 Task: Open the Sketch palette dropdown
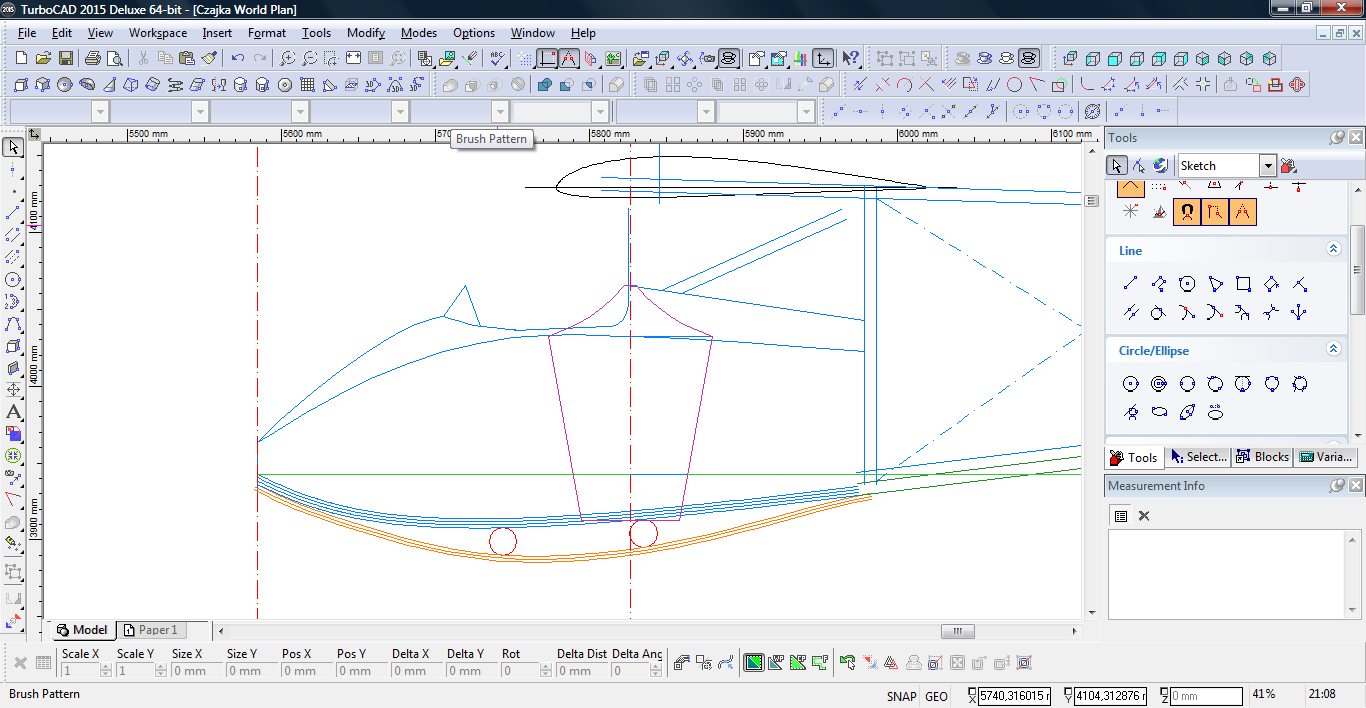(1267, 166)
